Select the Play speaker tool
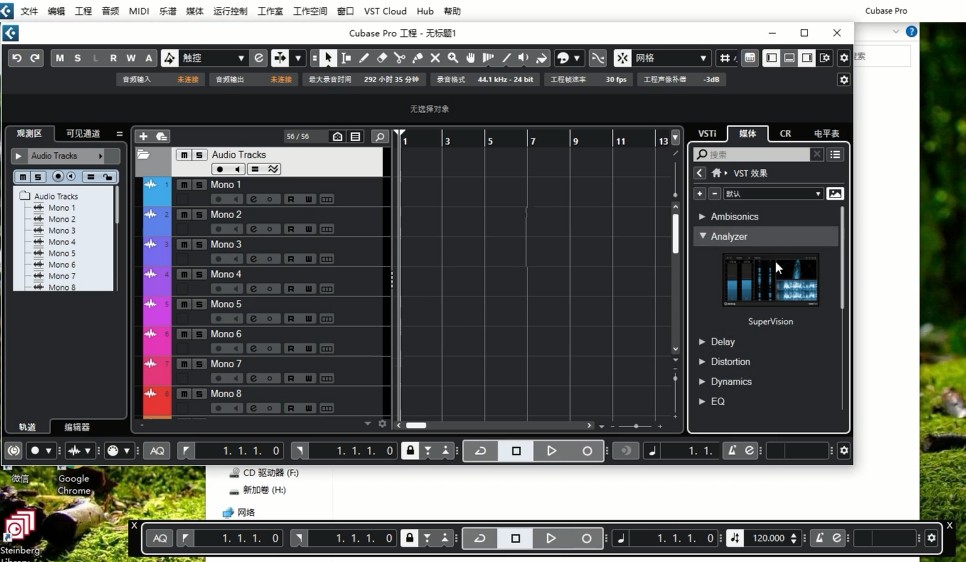966x562 pixels. click(x=524, y=58)
